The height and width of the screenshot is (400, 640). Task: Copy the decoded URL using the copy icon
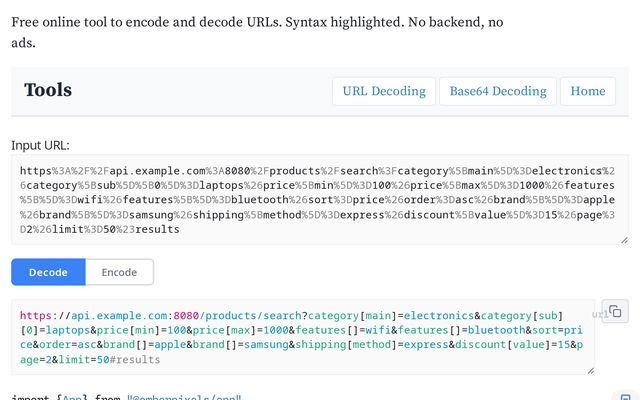616,310
